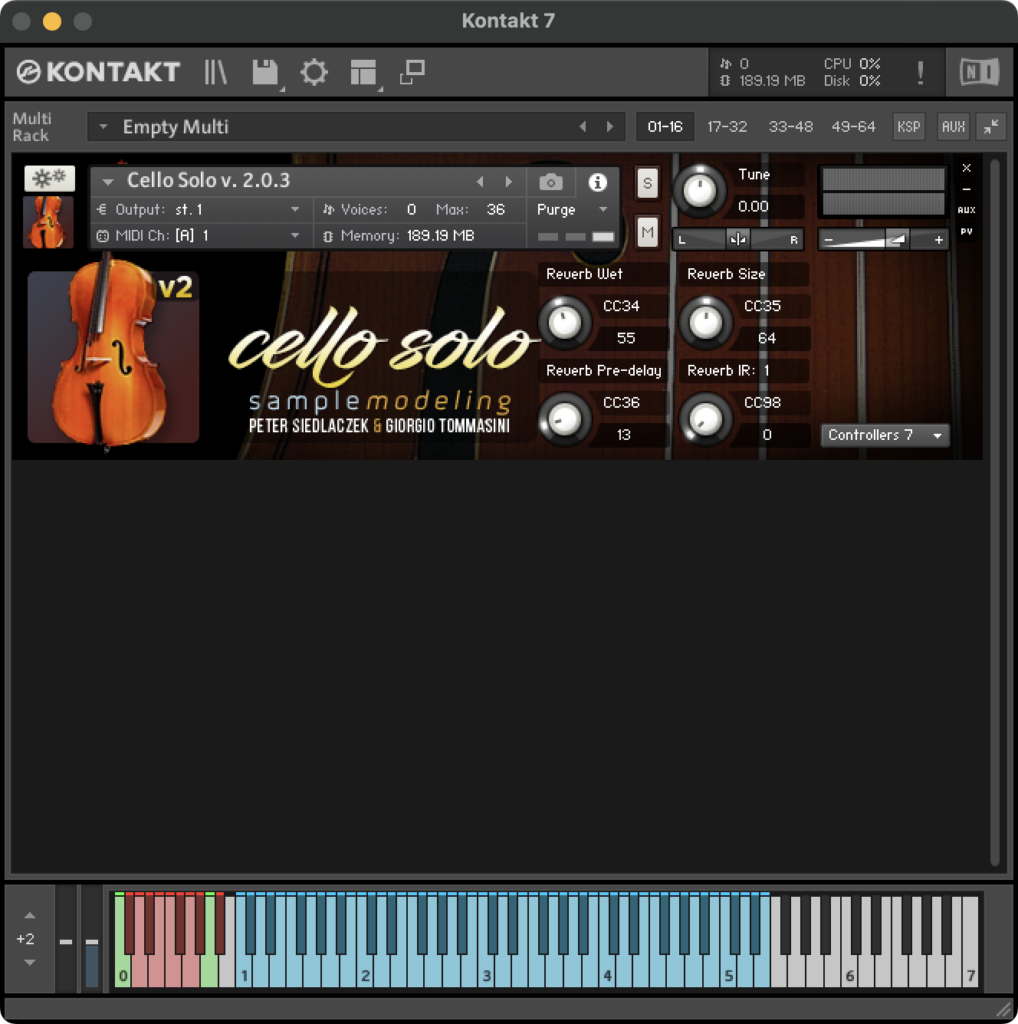Increase volume with plus button
The height and width of the screenshot is (1024, 1018).
(x=939, y=240)
